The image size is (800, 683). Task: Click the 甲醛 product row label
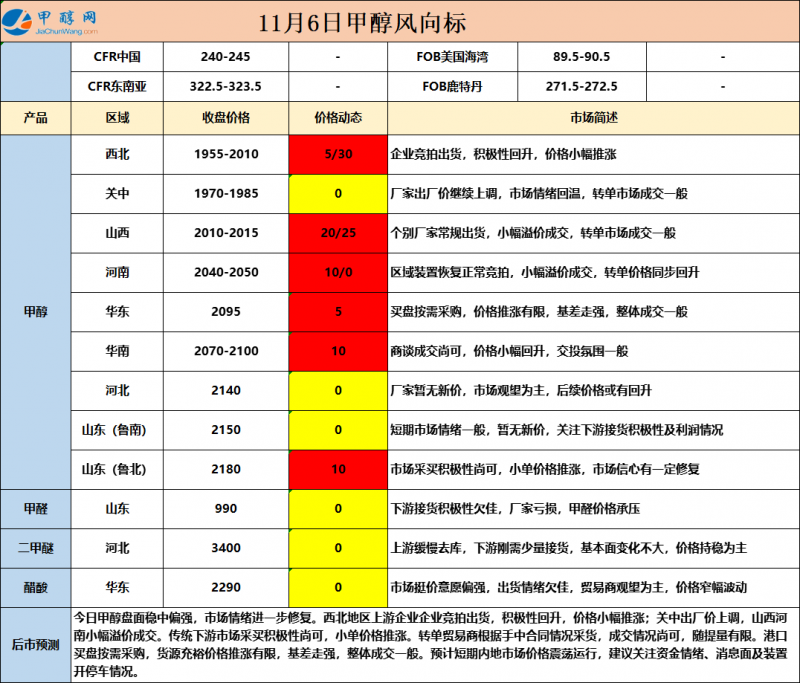[x=36, y=508]
